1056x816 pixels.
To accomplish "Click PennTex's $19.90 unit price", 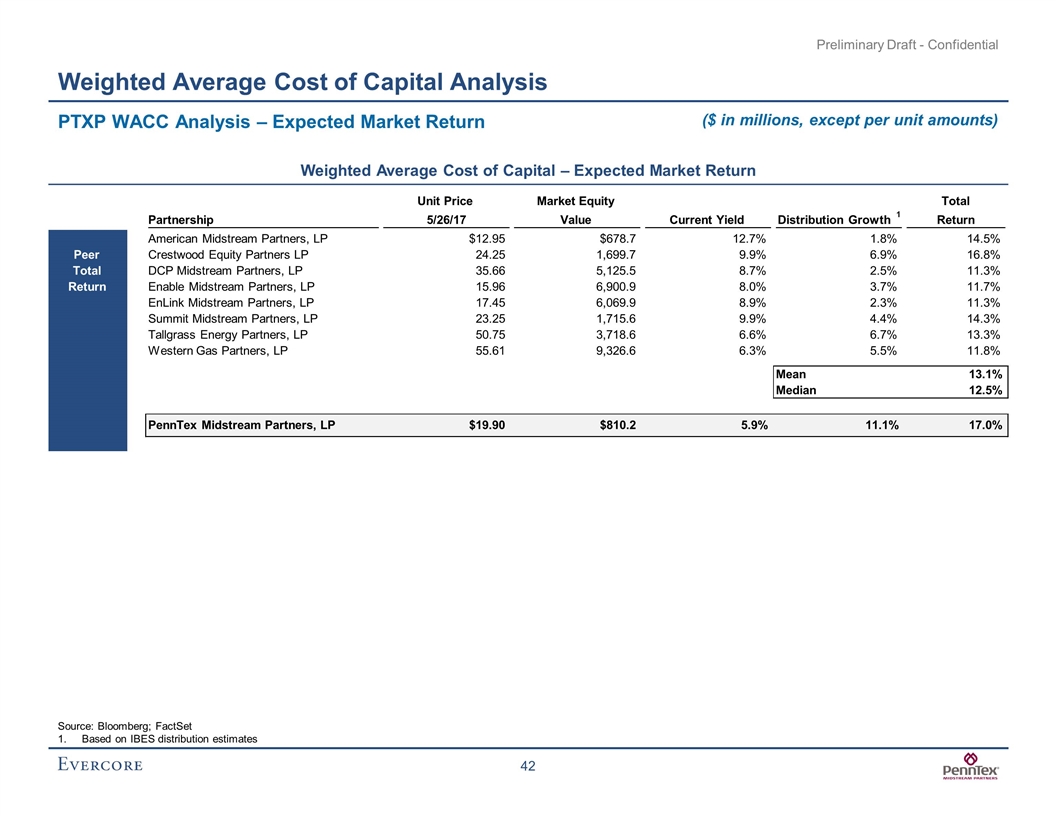I will tap(487, 425).
